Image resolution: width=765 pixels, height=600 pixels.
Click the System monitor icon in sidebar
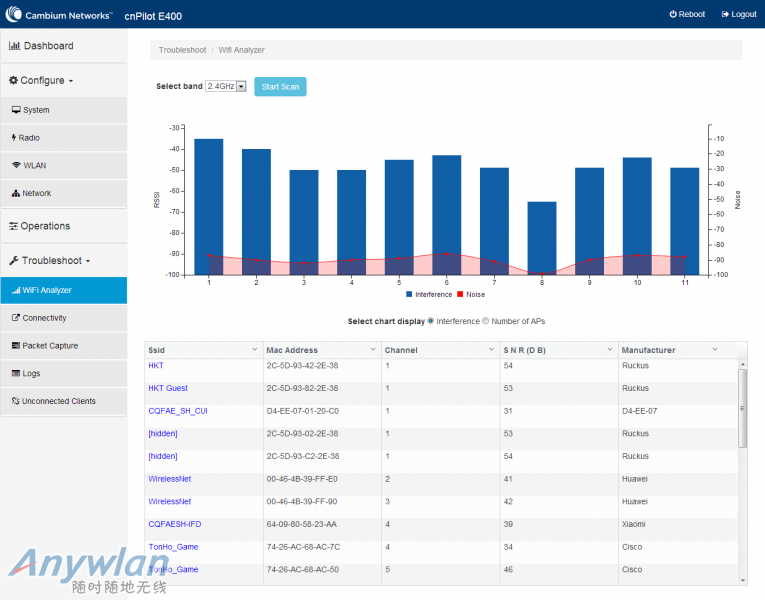point(16,110)
